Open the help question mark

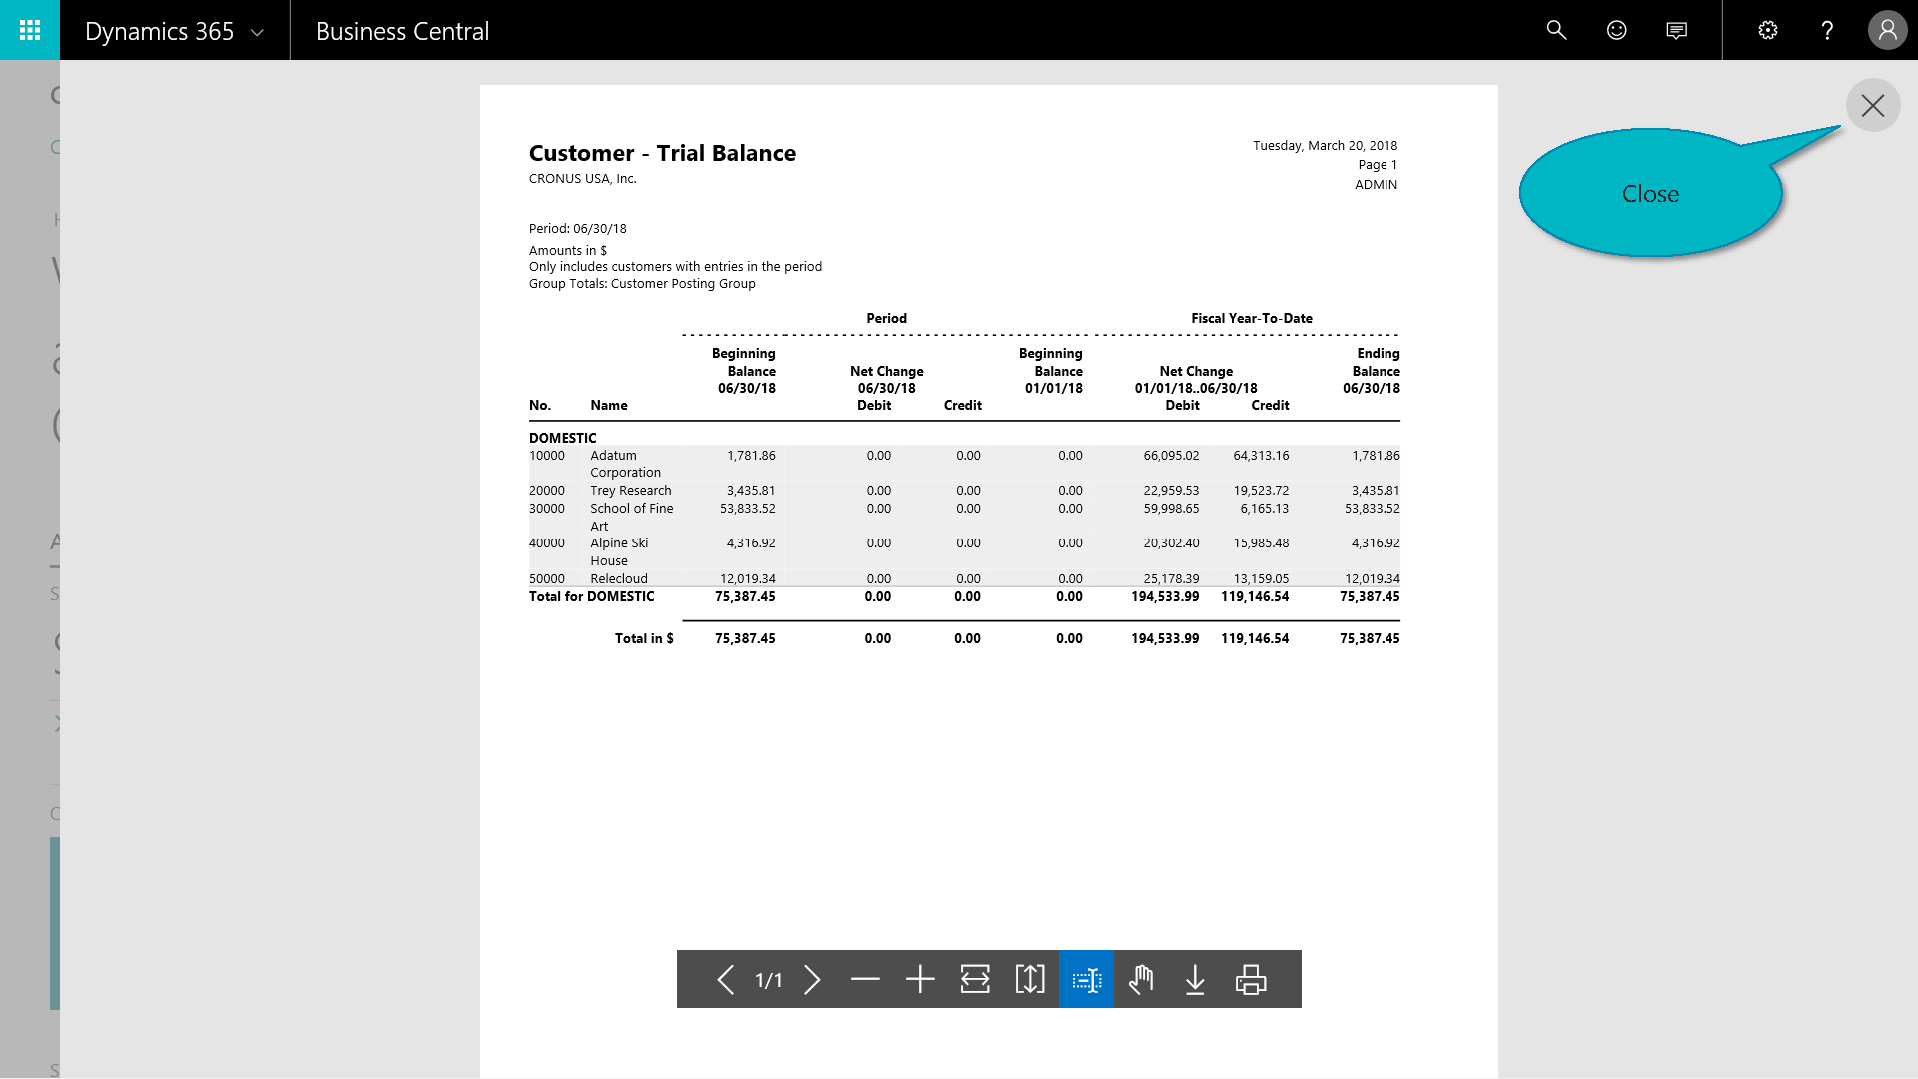click(x=1827, y=30)
